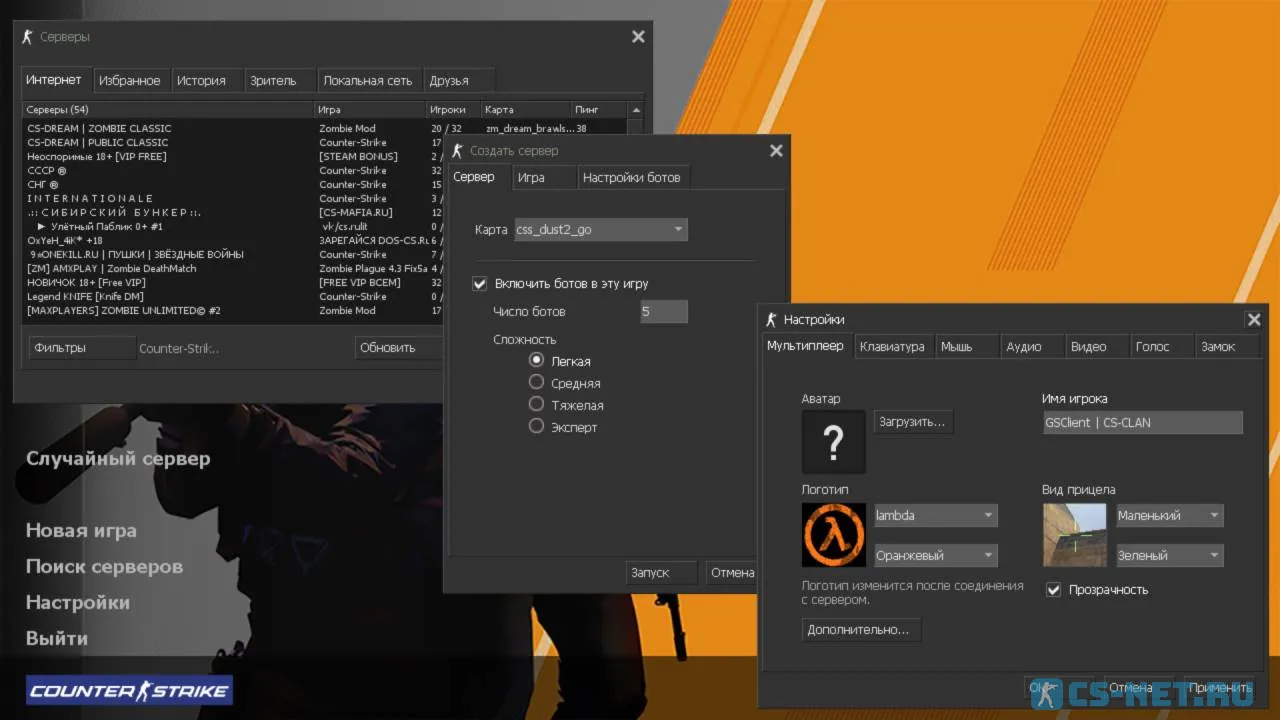Open the lambda logo dropdown
Image resolution: width=1280 pixels, height=720 pixels.
(936, 516)
